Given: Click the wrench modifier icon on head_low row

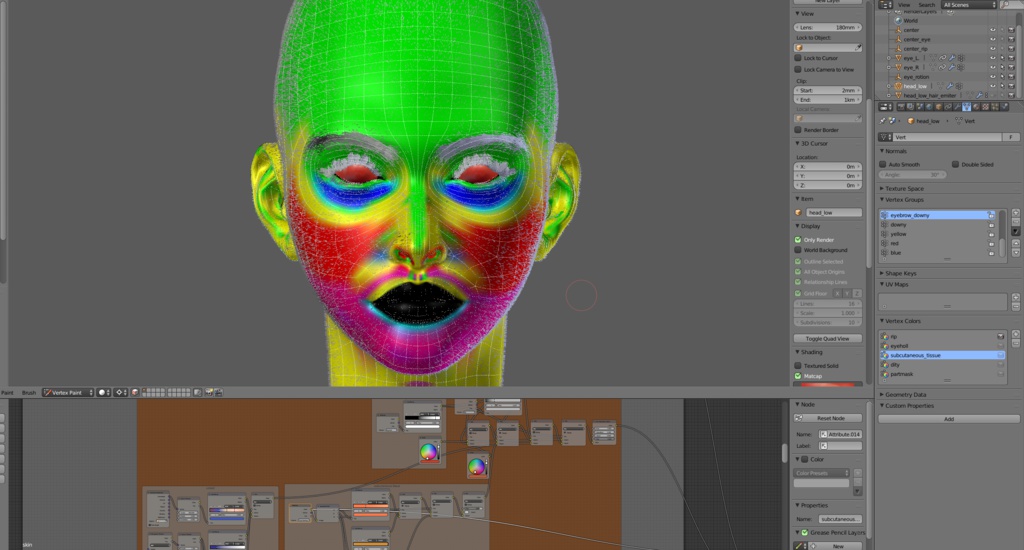Looking at the screenshot, I should click(950, 86).
